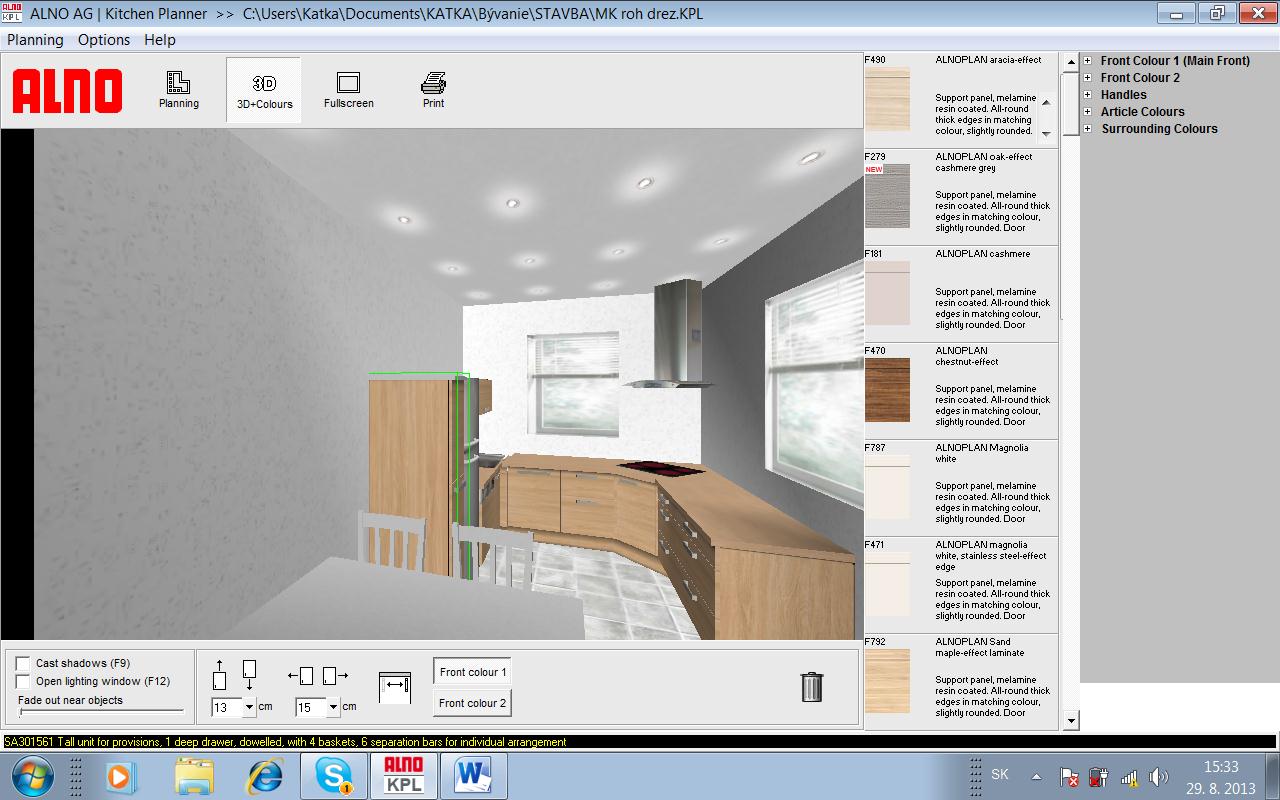Viewport: 1280px width, 800px height.
Task: Enable Open lighting window (F12) checkbox
Action: tap(23, 682)
